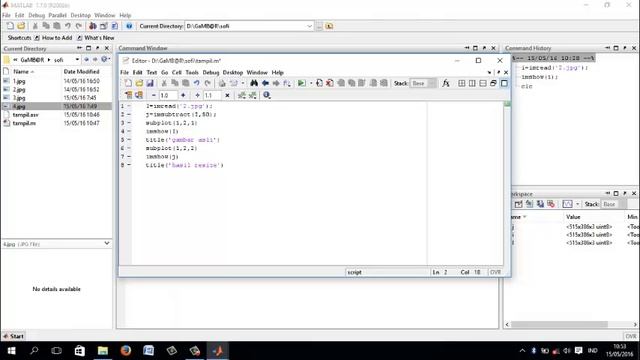Multiply value with x button
640x360 pixels.
coord(227,95)
